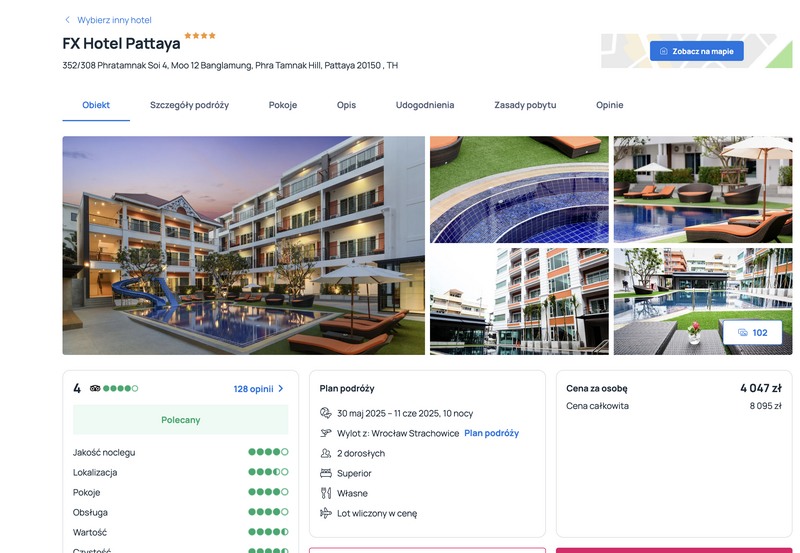Click the Cena za osobę label
800x553 pixels.
[x=597, y=388]
